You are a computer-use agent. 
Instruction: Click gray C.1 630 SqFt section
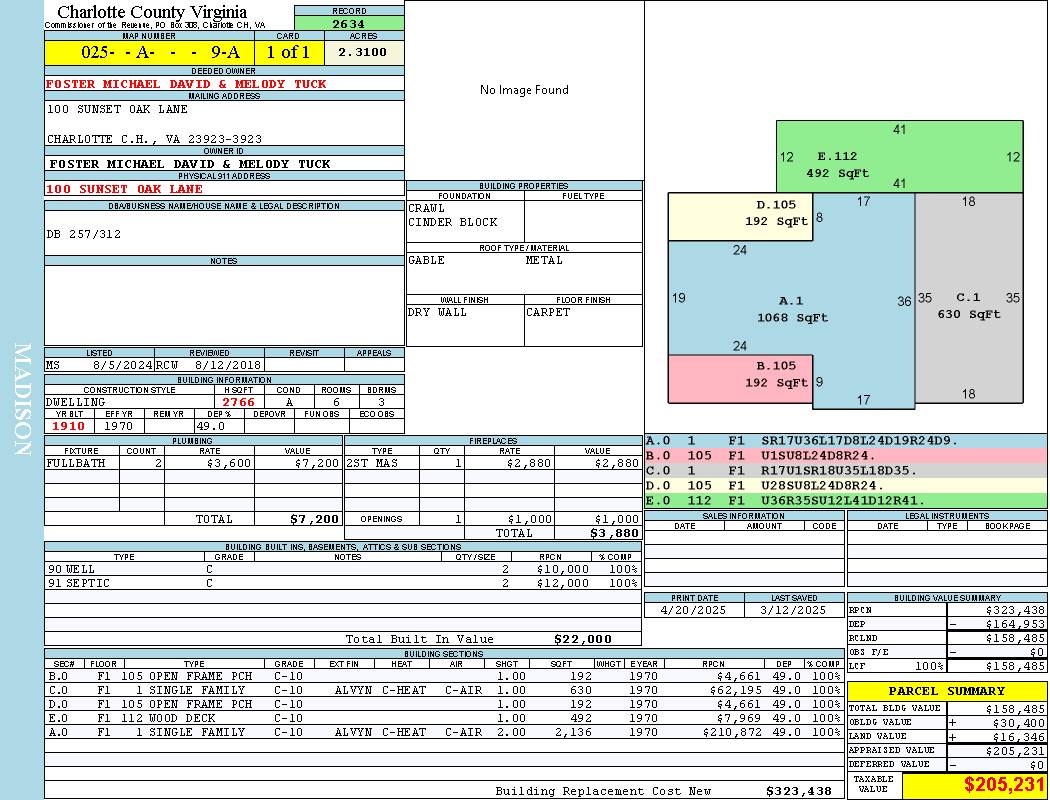coord(969,298)
